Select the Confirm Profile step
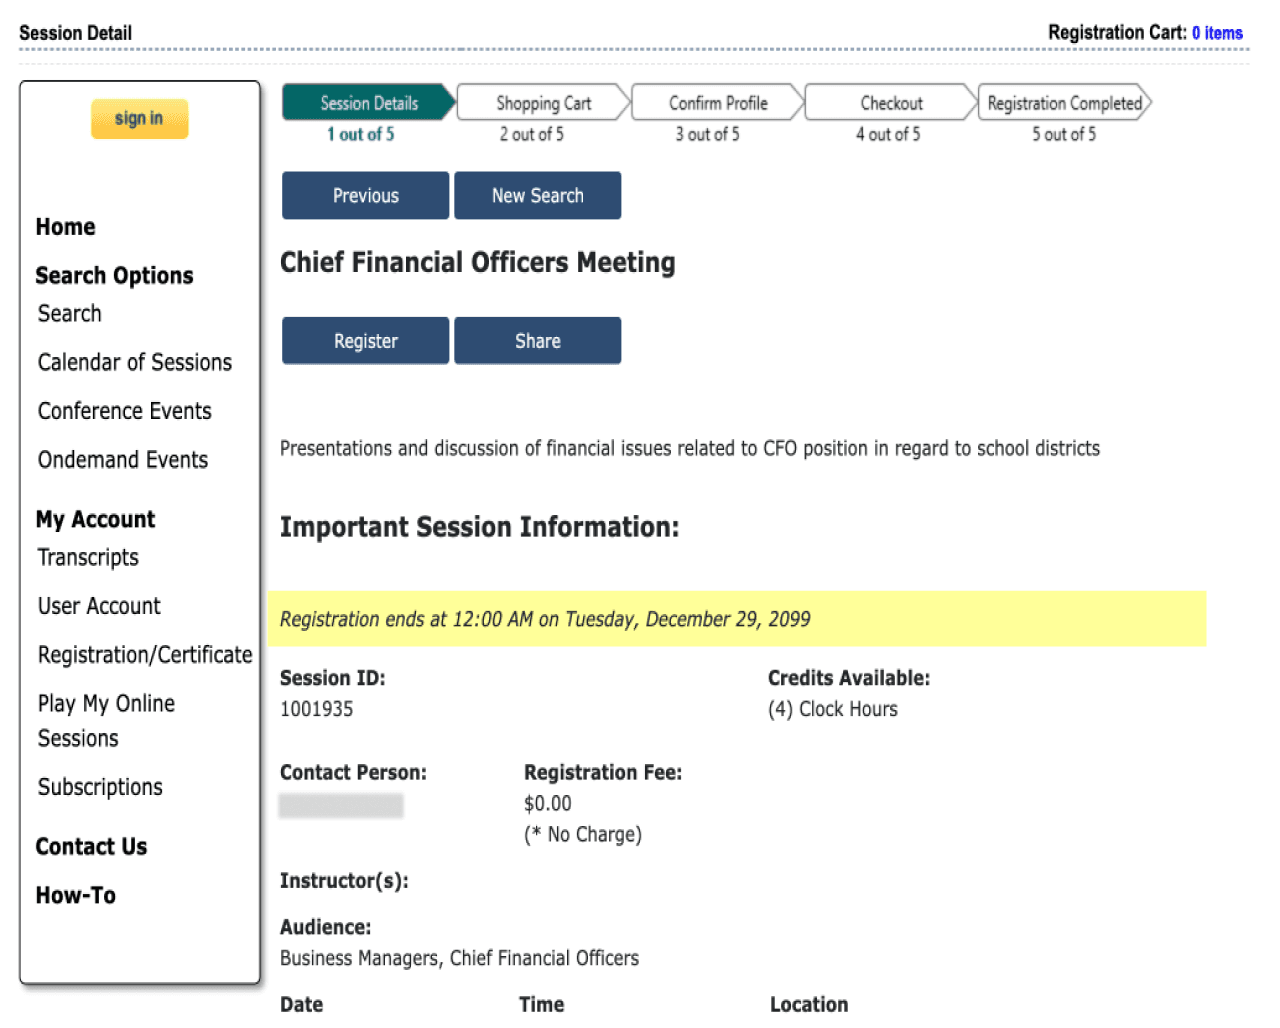1280x1028 pixels. 718,103
